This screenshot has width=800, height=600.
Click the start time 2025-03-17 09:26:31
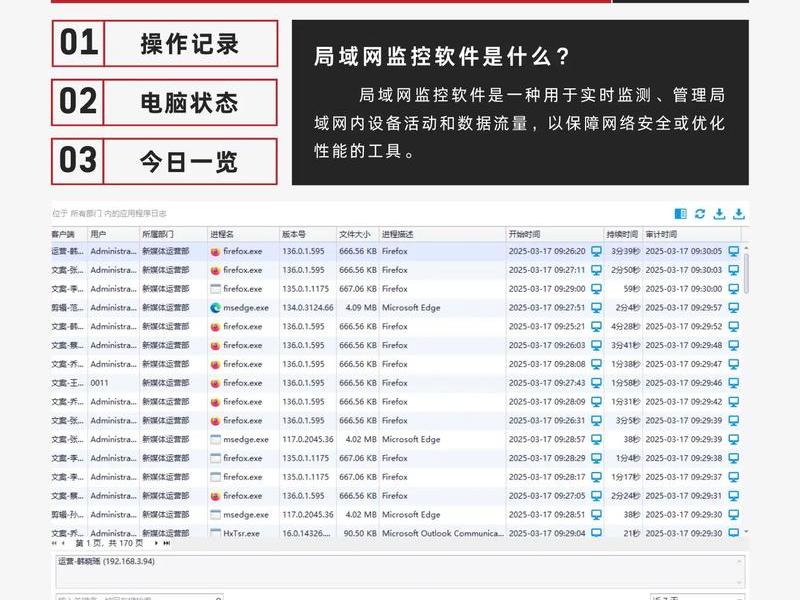(x=547, y=420)
